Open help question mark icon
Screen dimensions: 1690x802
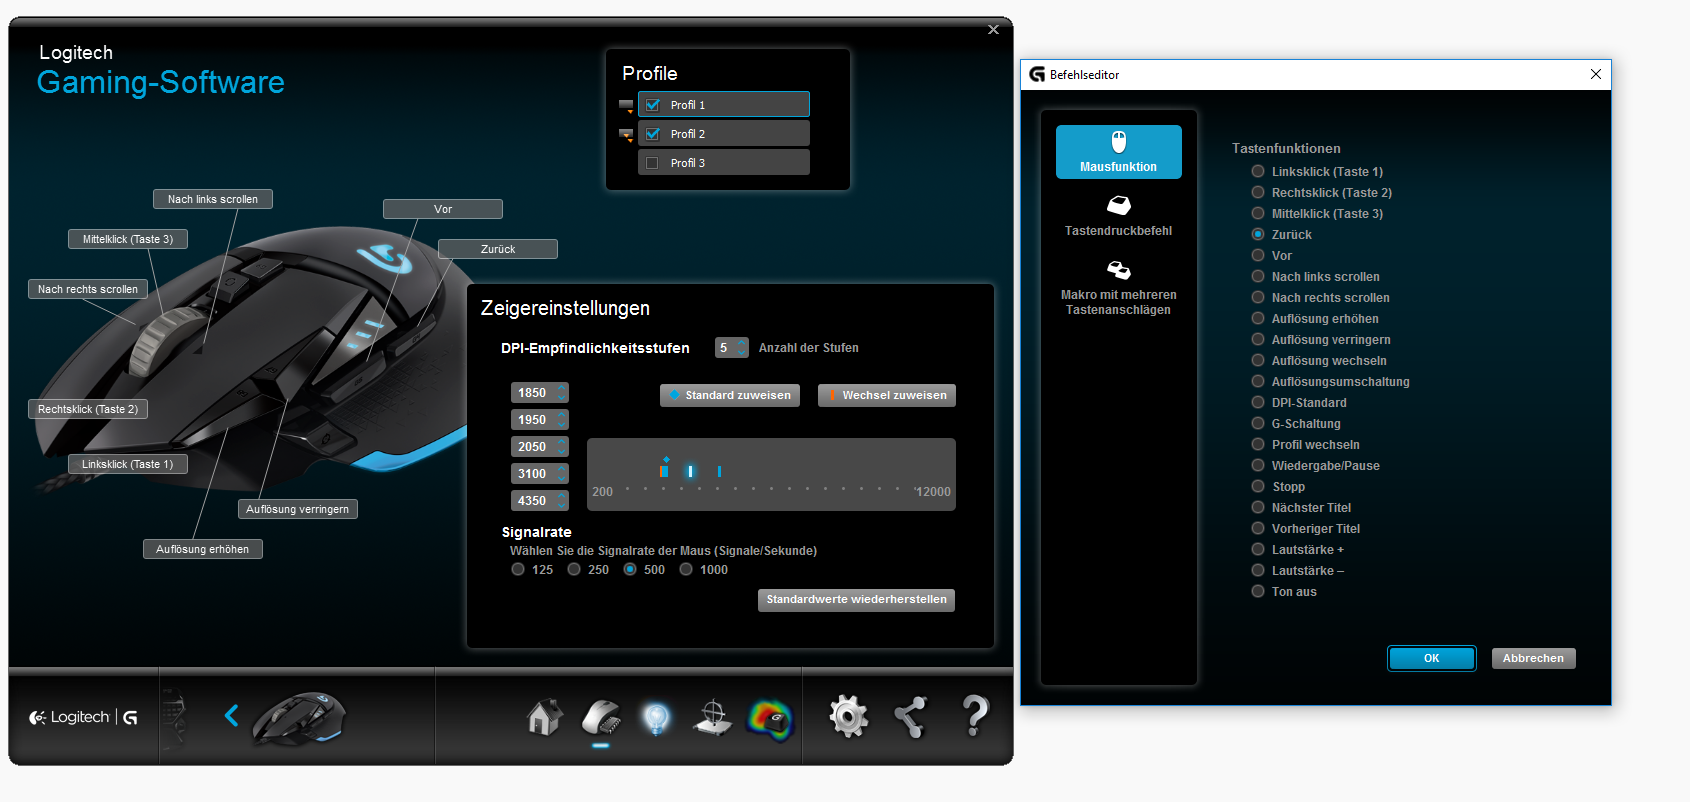point(975,716)
